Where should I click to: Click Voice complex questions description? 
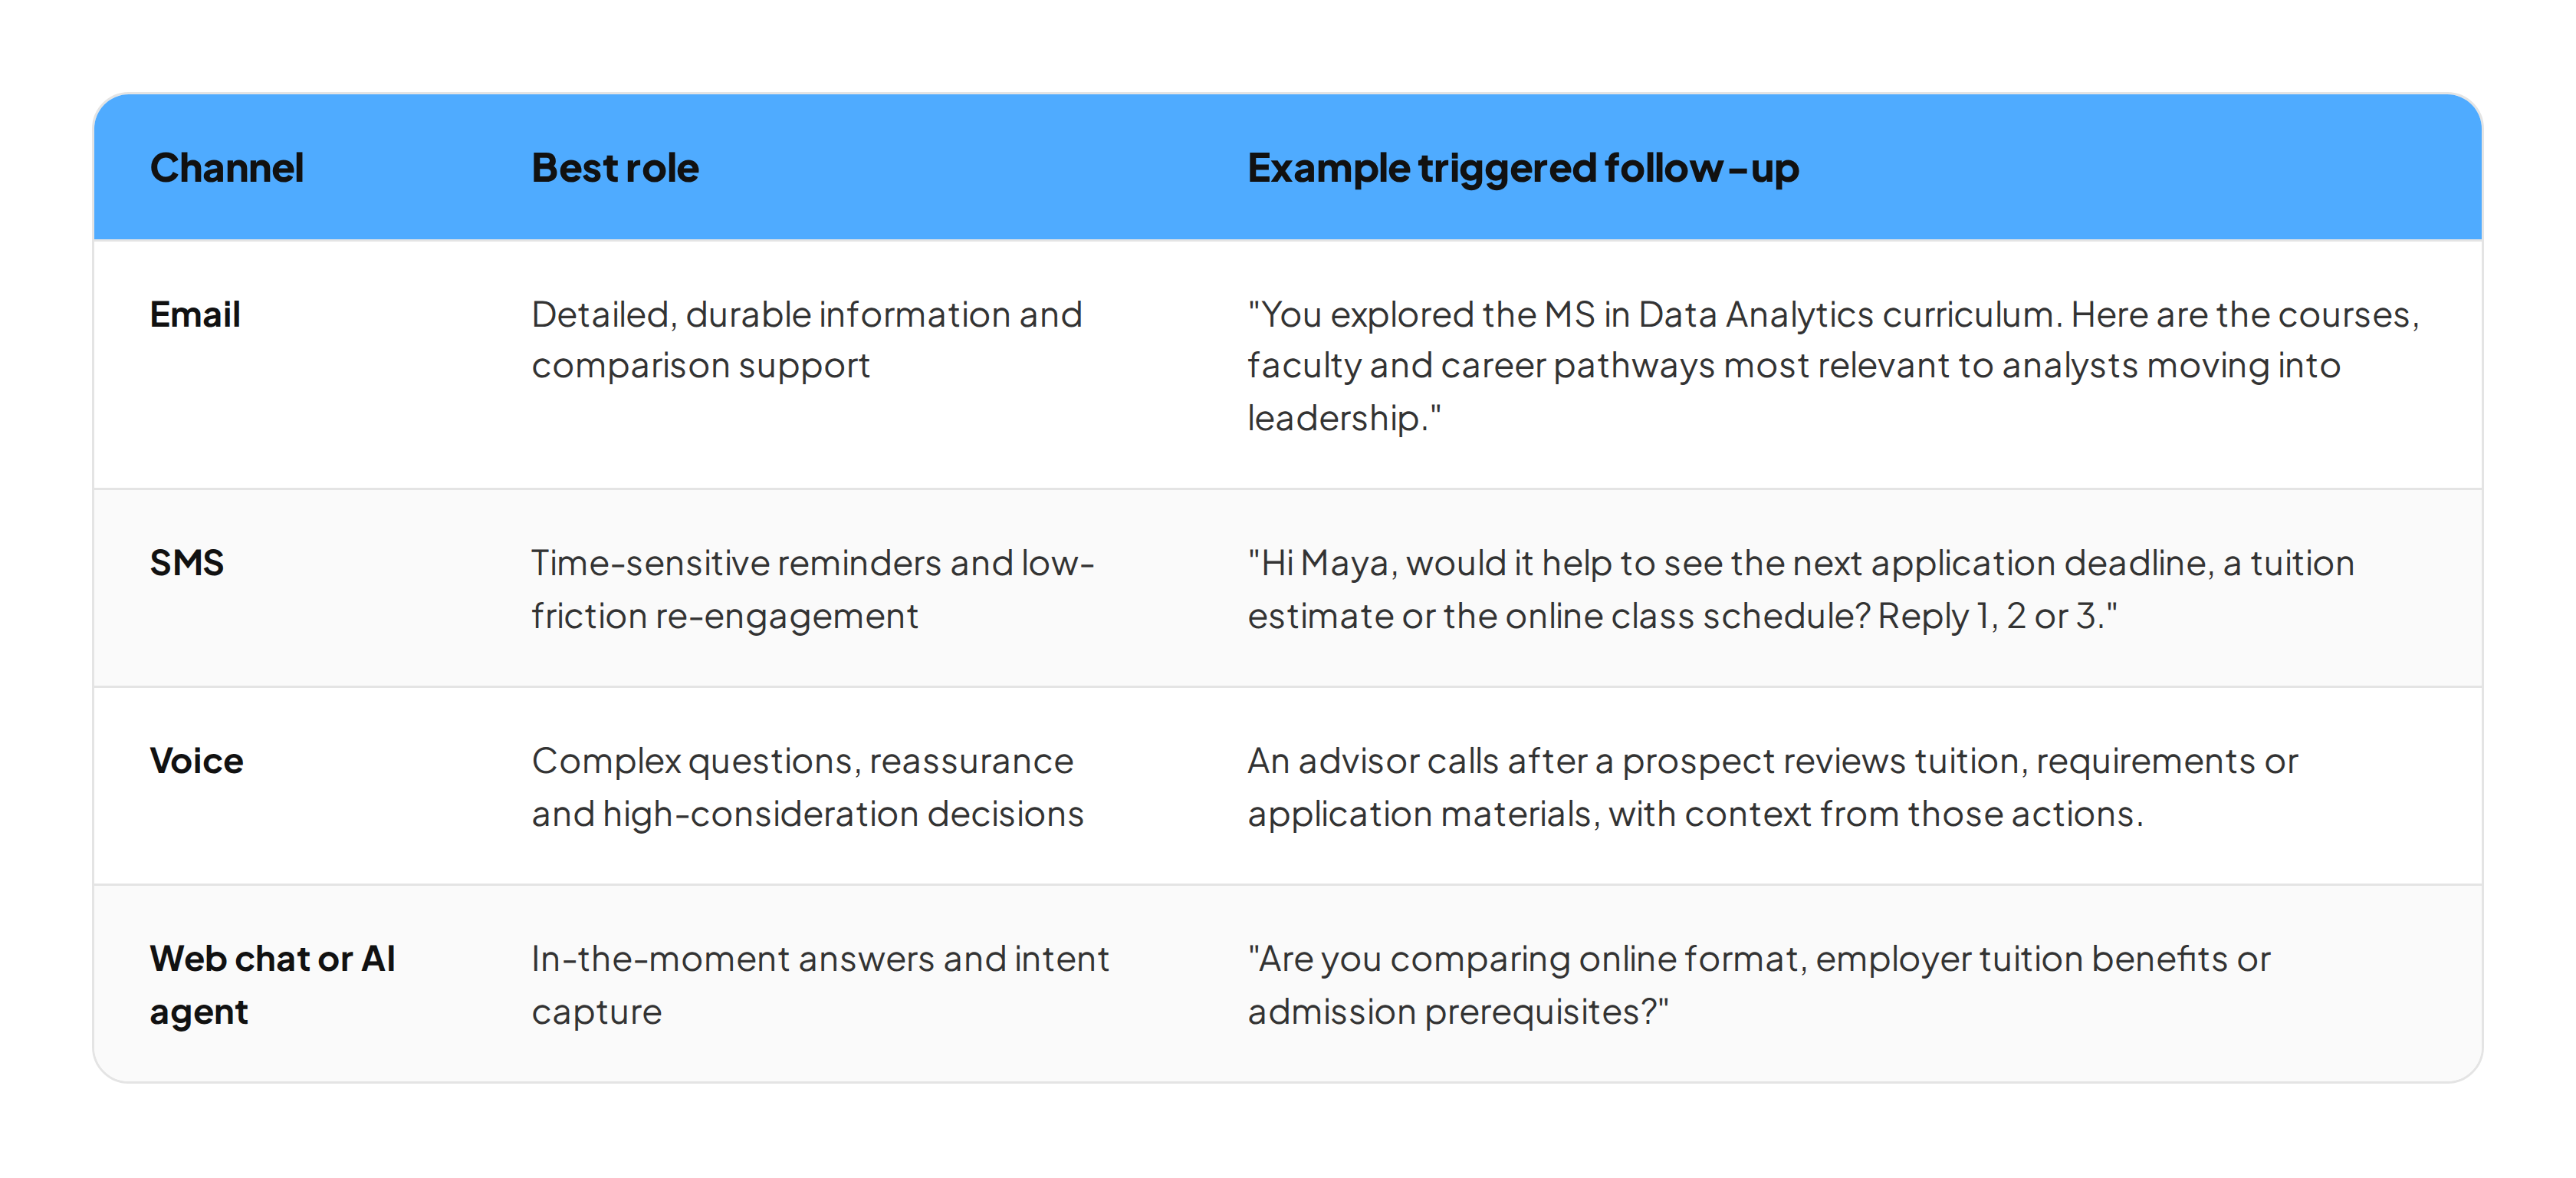coord(808,787)
